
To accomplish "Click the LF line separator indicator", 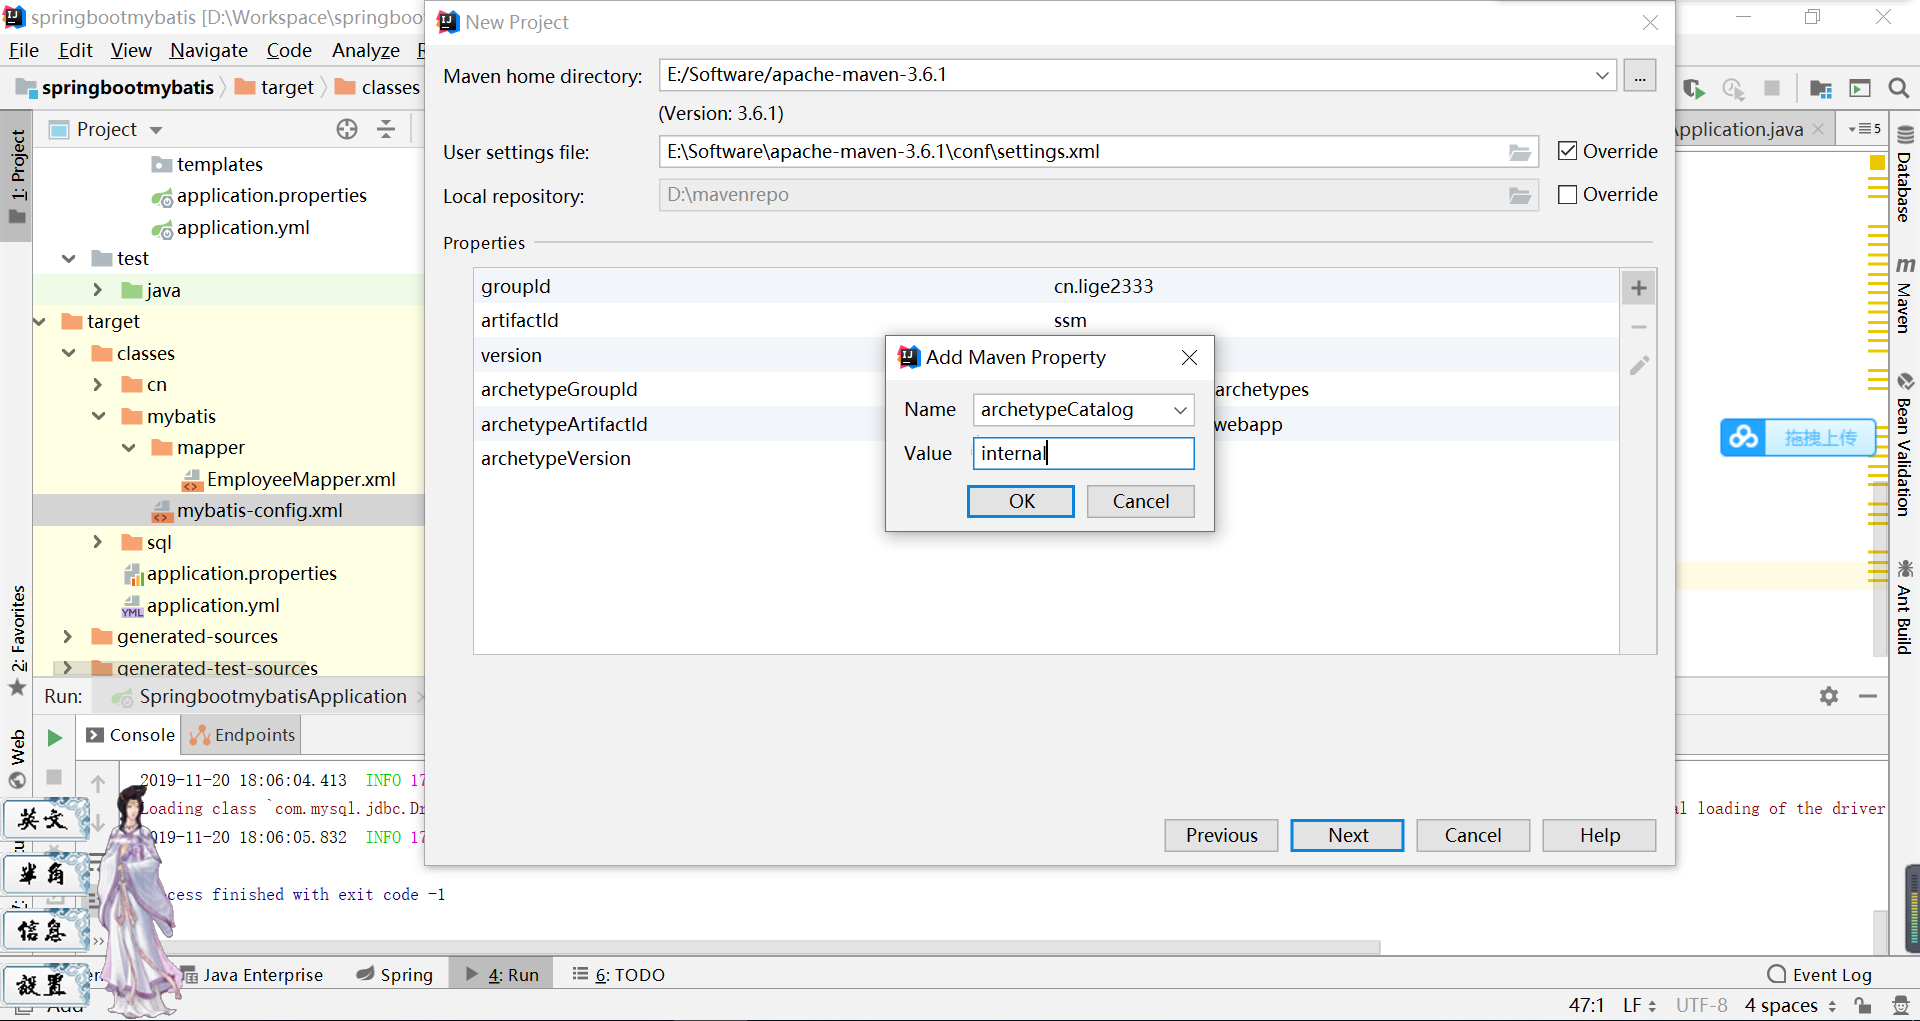I will click(x=1639, y=1006).
